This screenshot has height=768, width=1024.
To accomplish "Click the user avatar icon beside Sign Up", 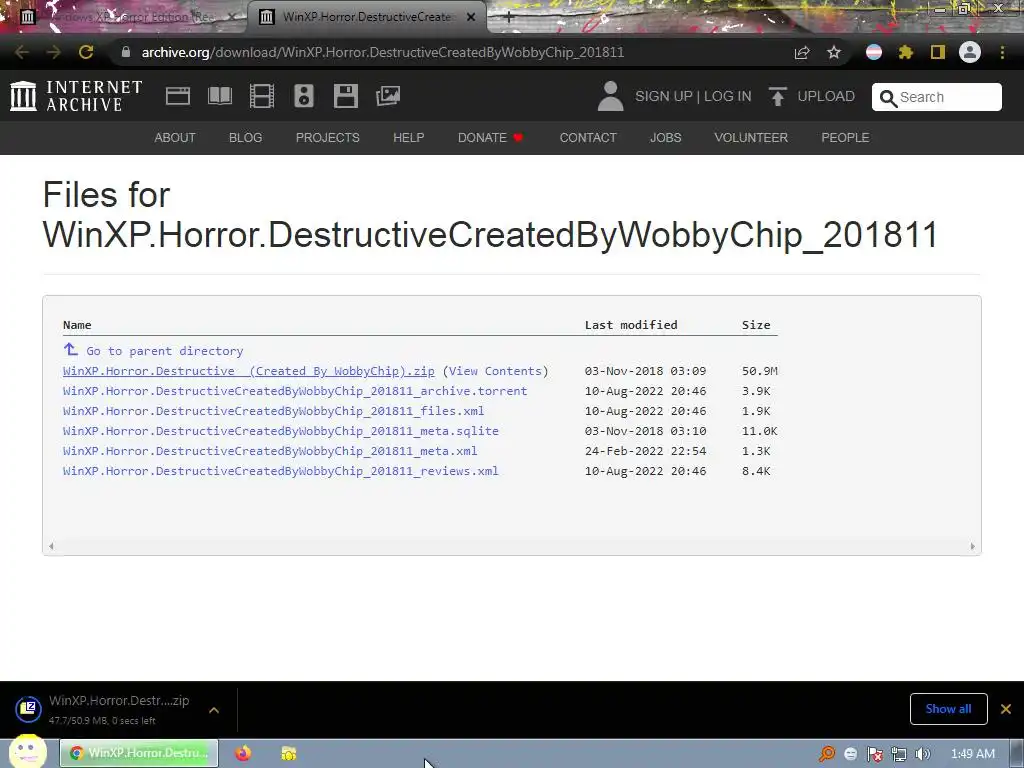I will [x=610, y=96].
